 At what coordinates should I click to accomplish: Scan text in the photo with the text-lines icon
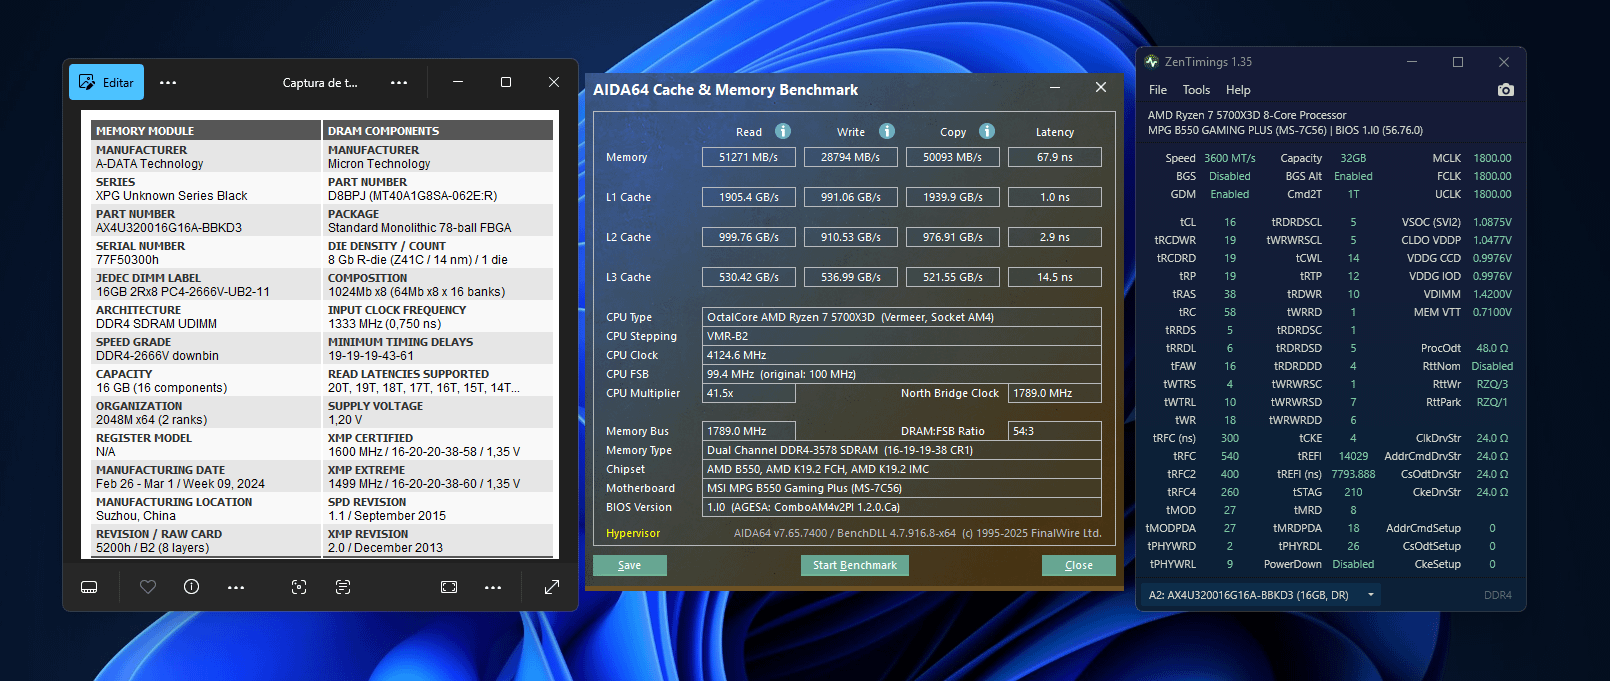click(343, 587)
